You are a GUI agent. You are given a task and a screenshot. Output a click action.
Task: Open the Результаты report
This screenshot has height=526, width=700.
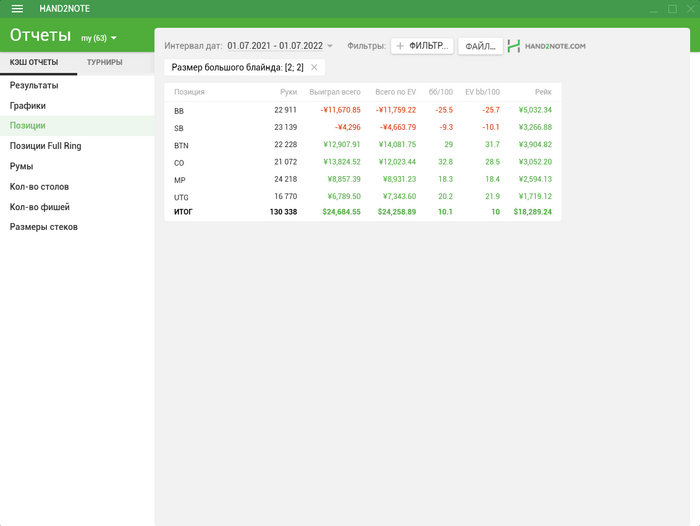pyautogui.click(x=77, y=85)
